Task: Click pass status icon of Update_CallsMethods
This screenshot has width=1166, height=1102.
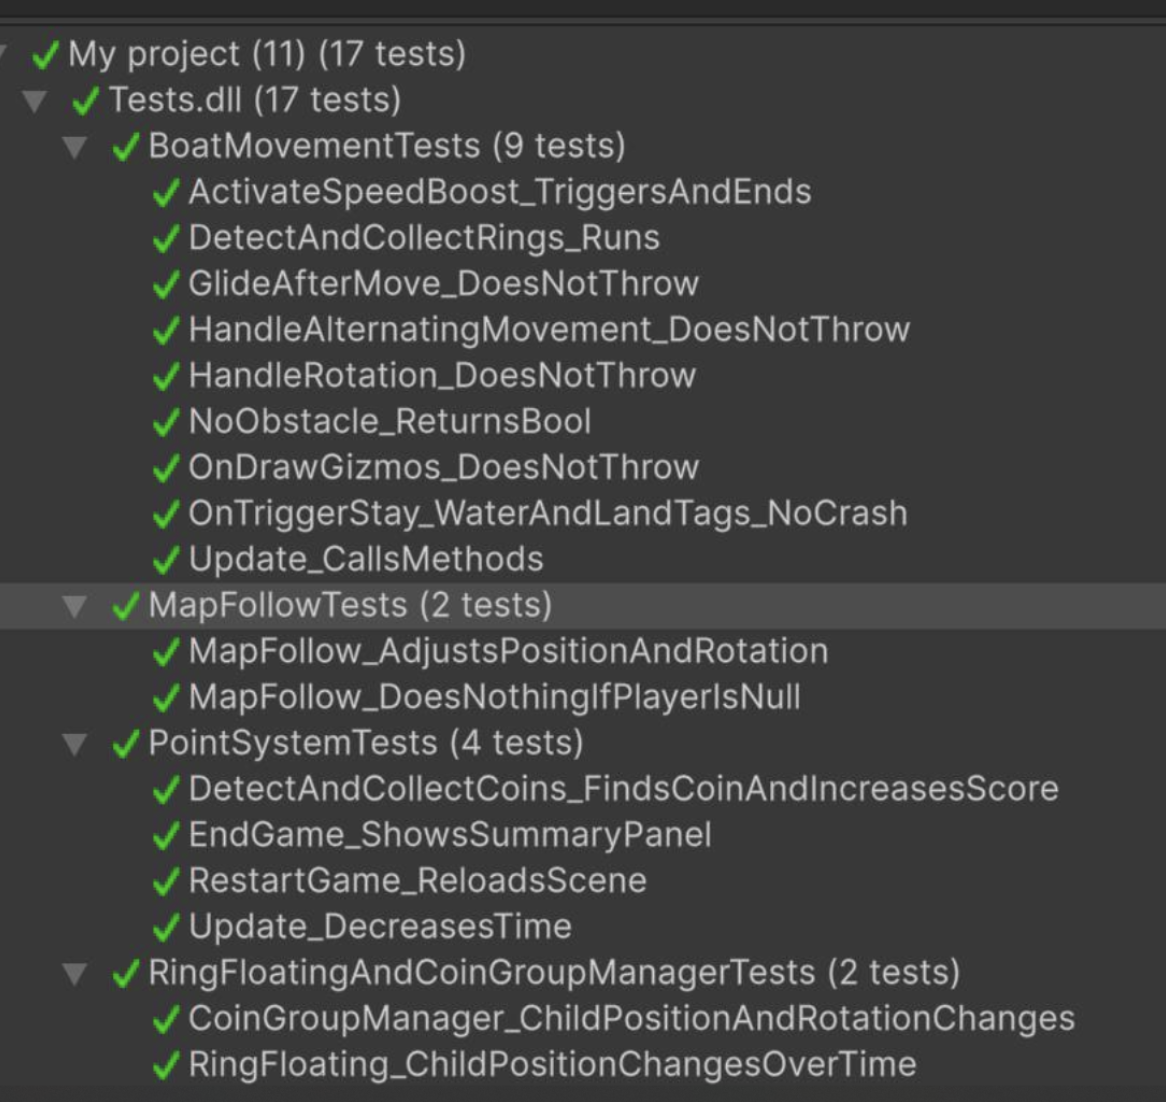Action: click(166, 560)
